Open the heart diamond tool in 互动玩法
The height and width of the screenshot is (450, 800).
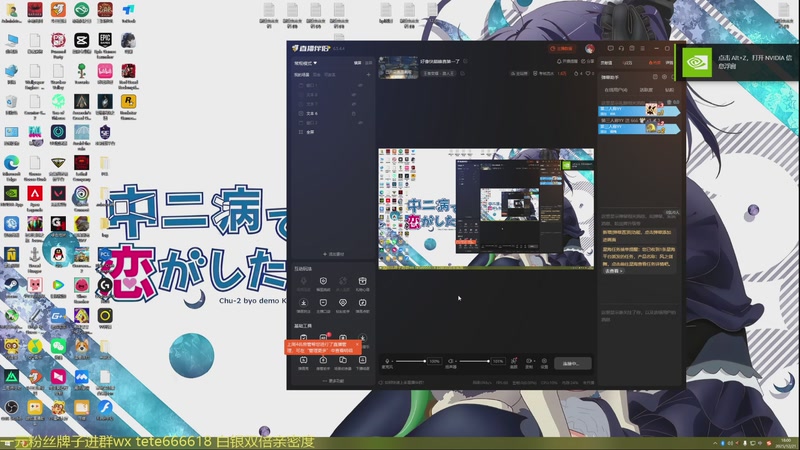coord(343,303)
